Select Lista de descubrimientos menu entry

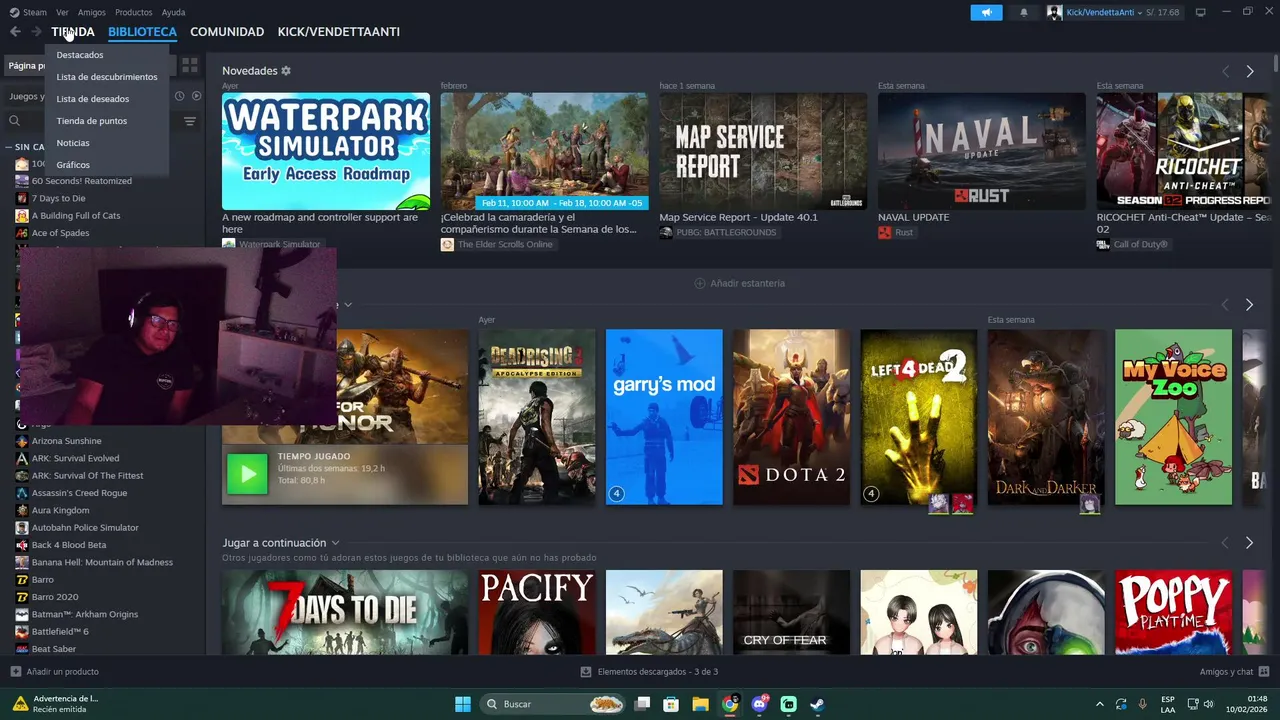(107, 77)
